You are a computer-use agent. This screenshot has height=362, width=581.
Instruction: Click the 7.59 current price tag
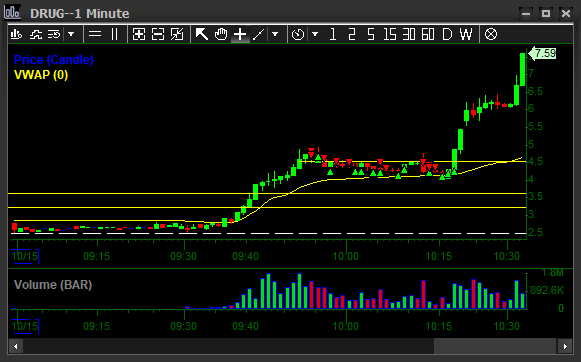542,53
